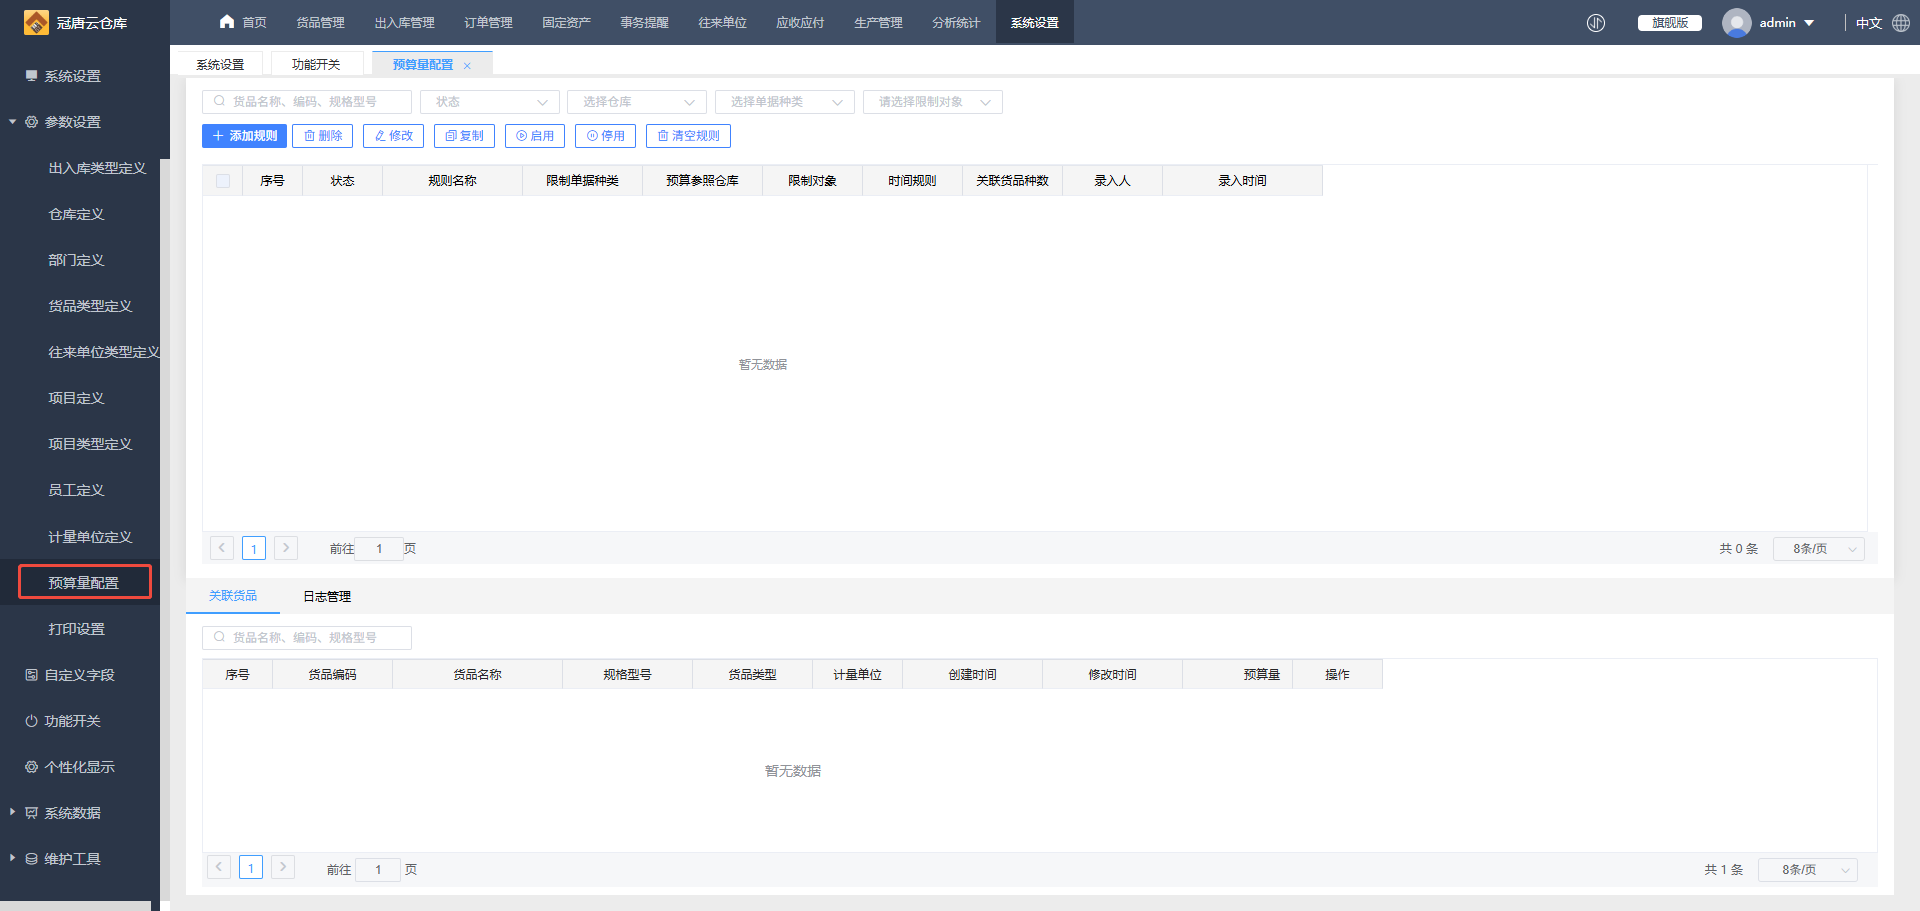Click the 维护工具 sidebar icon

click(x=31, y=859)
